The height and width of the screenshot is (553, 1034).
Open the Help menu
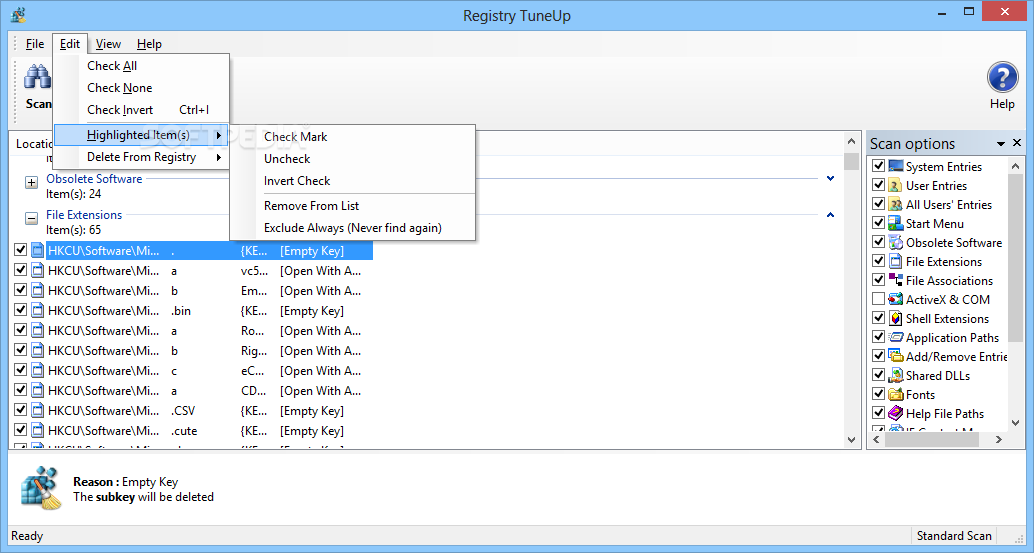(x=149, y=44)
